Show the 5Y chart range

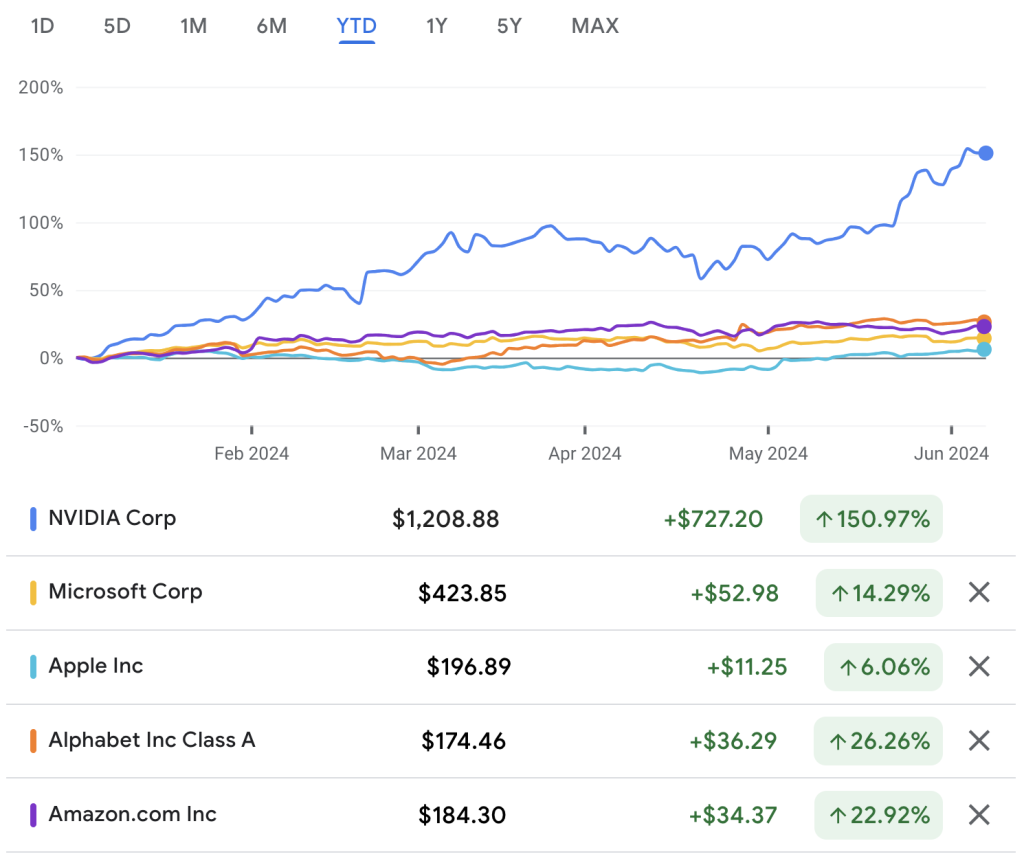(509, 26)
